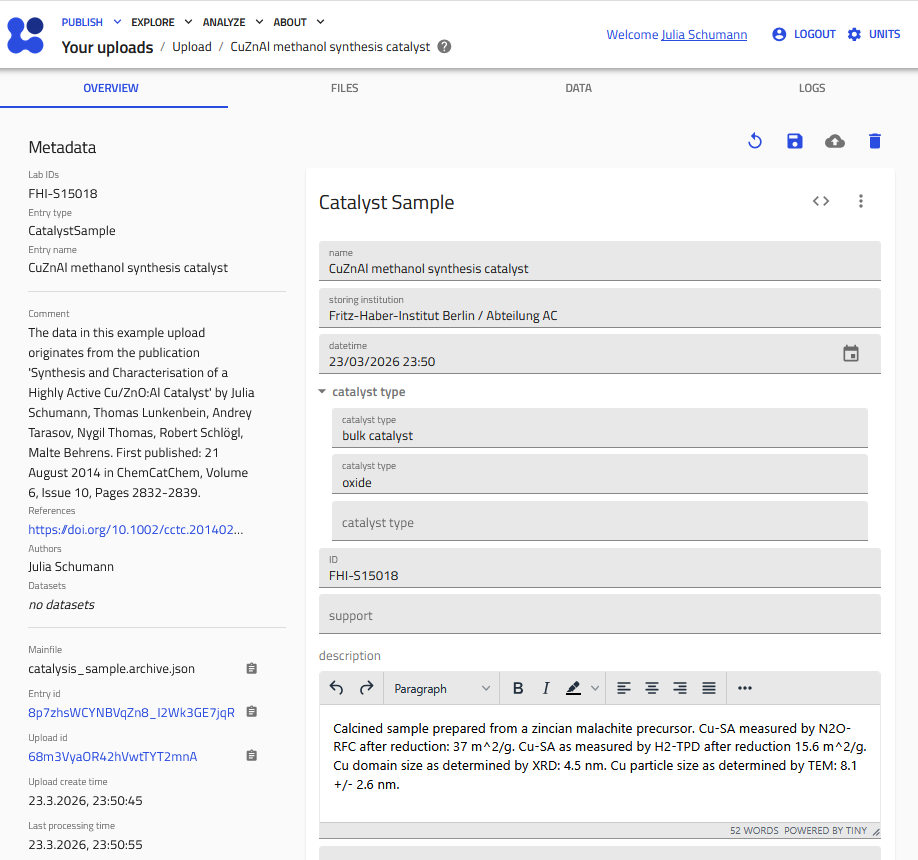Center align the description text
The width and height of the screenshot is (918, 860).
coord(652,688)
